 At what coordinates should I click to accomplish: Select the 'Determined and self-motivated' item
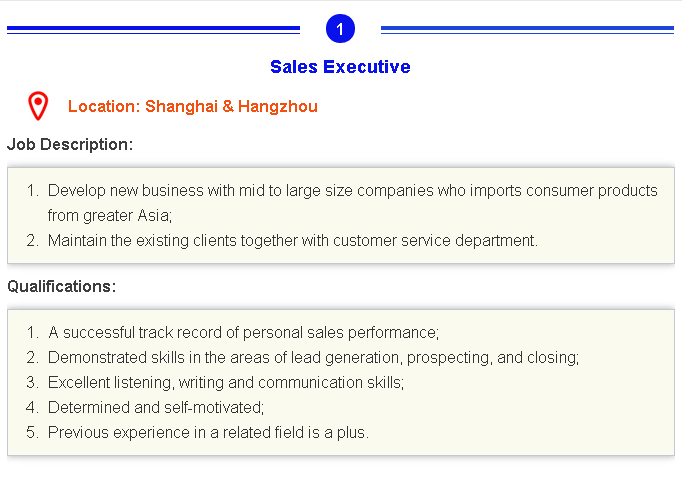[145, 407]
